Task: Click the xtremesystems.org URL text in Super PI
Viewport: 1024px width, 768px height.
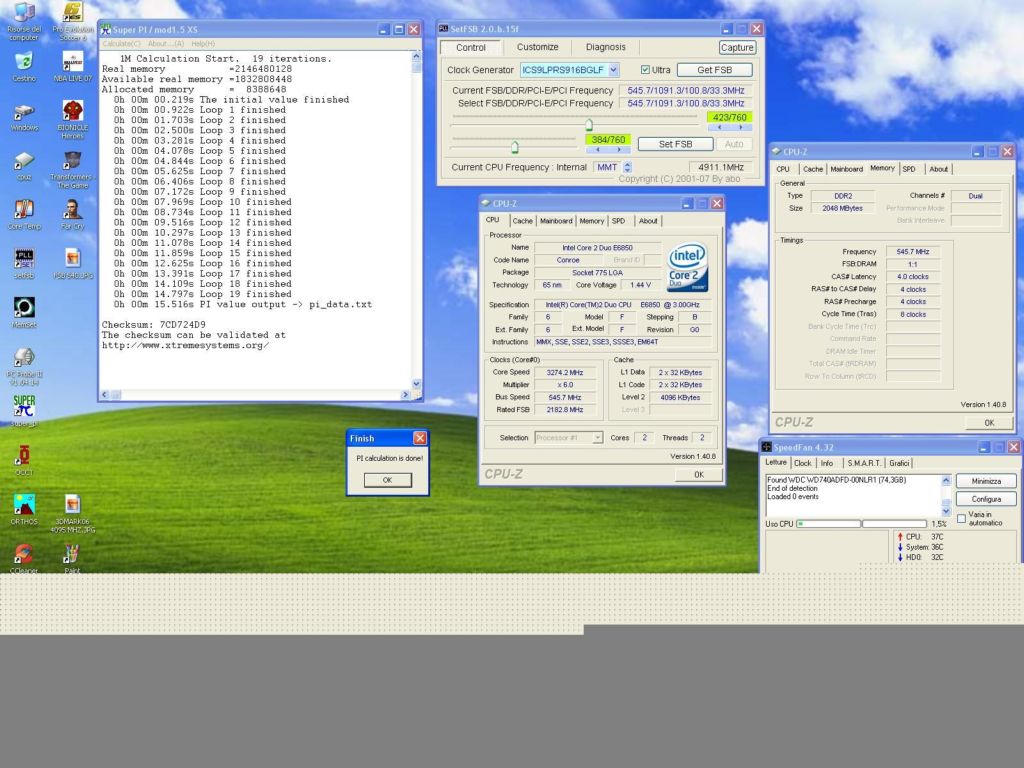Action: point(185,345)
